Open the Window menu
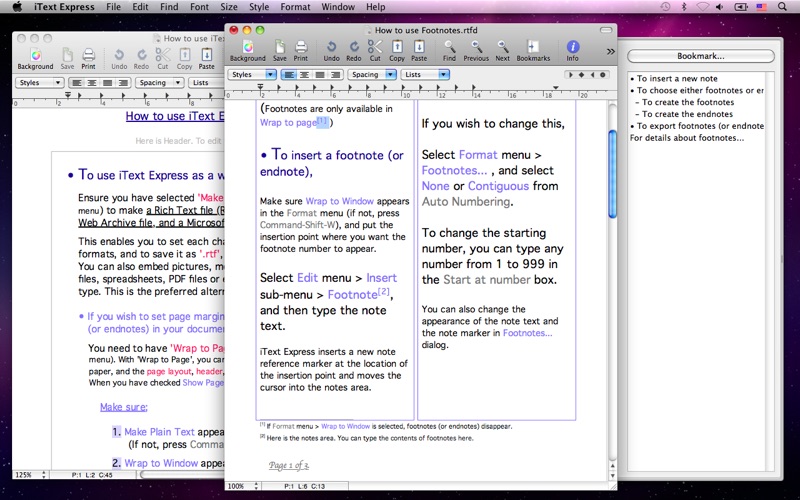This screenshot has width=800, height=500. click(338, 7)
